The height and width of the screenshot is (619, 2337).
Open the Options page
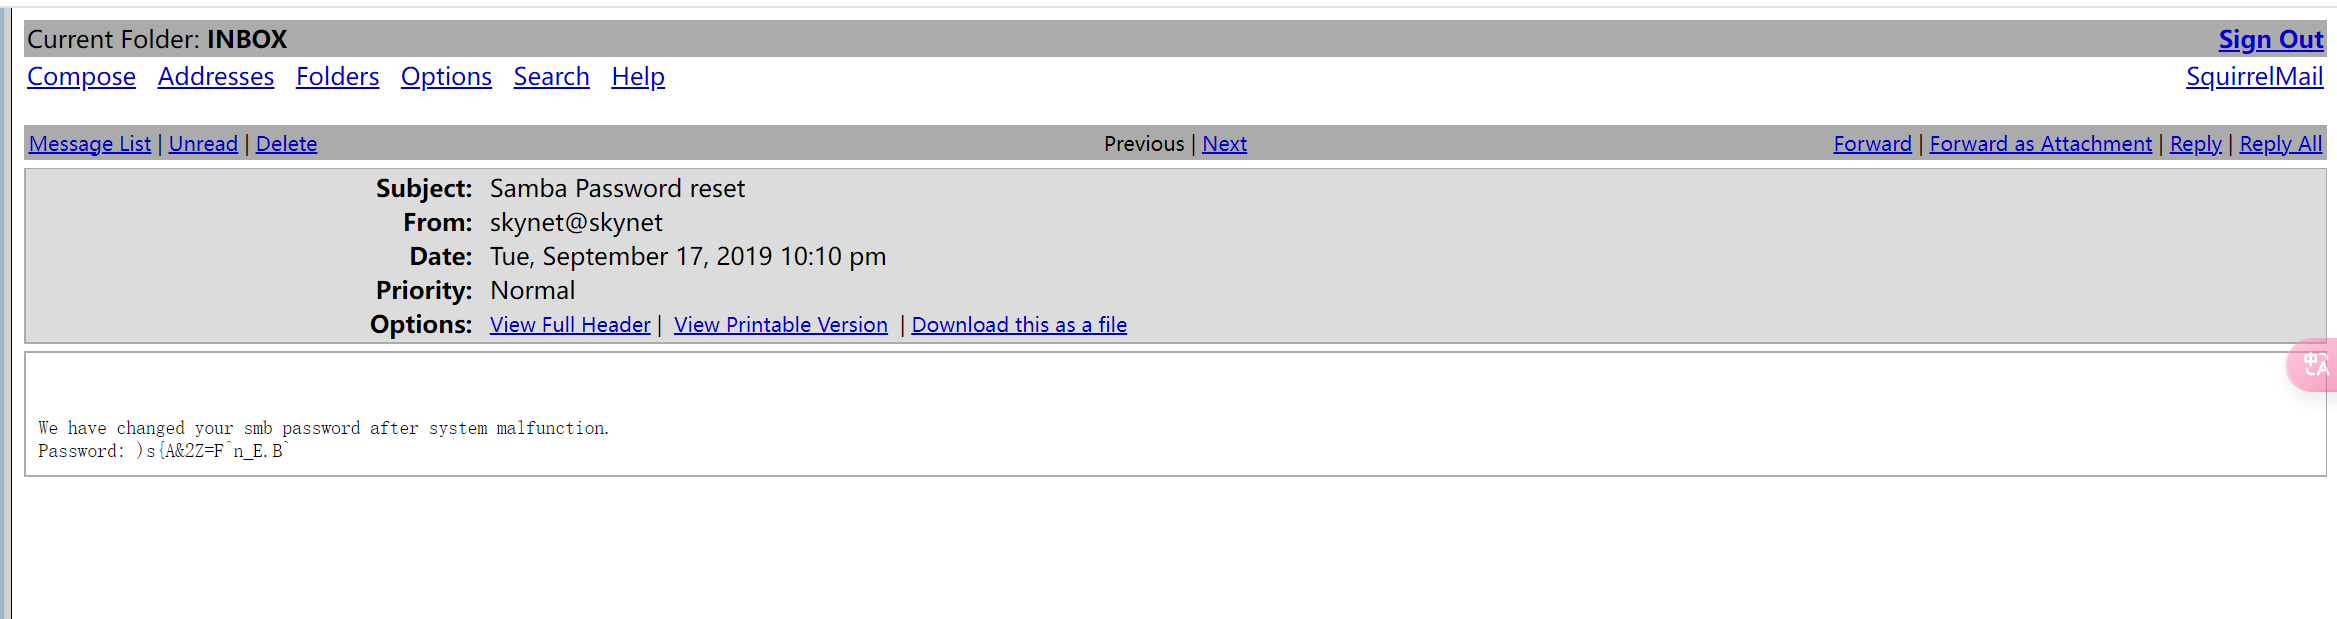click(x=446, y=77)
